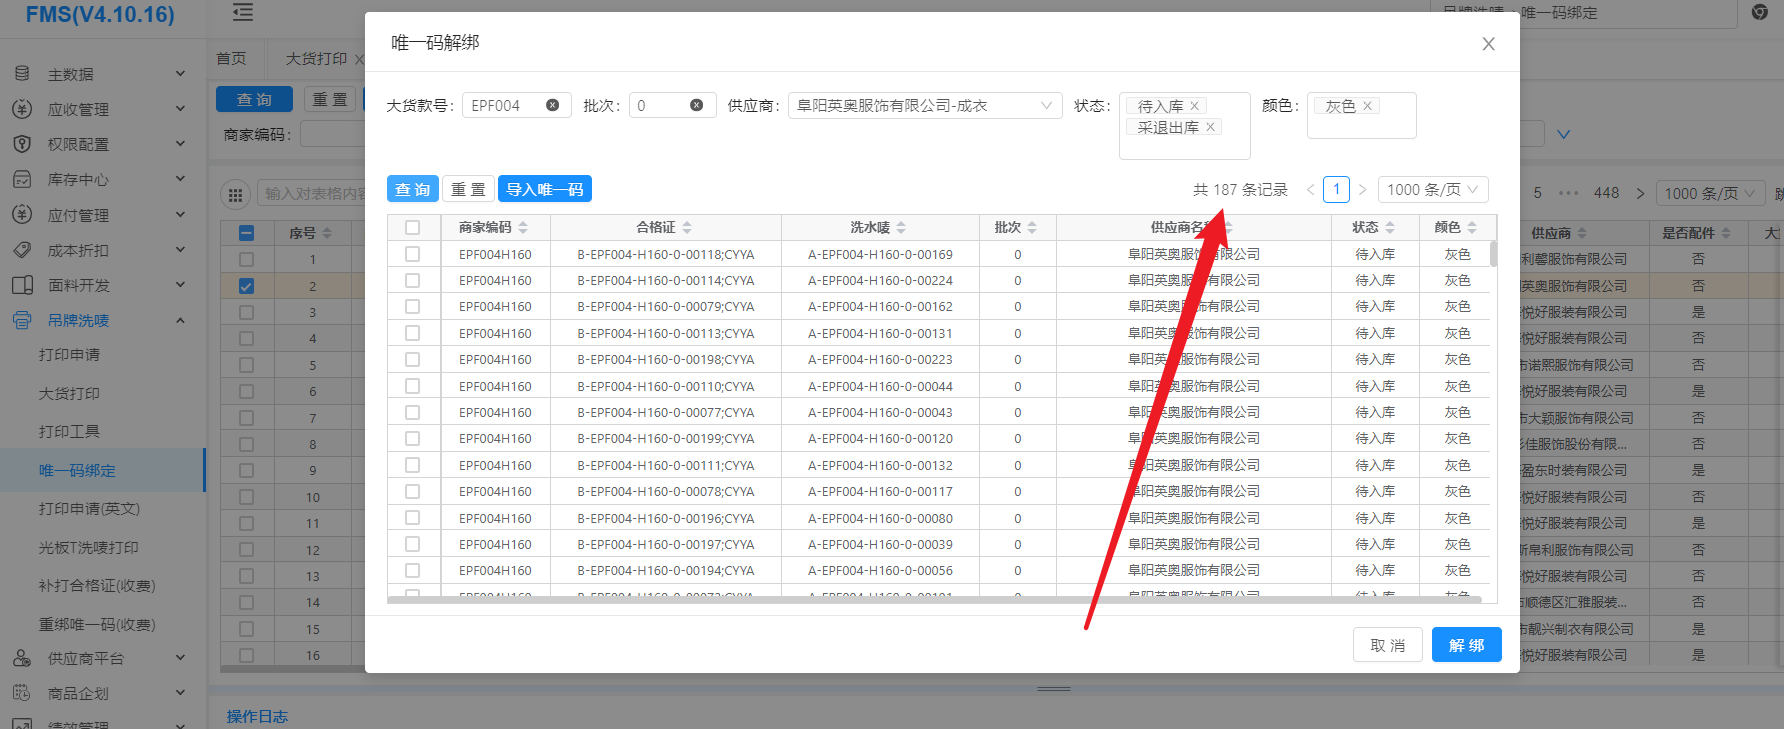Go to next page in dialog pagination

[x=1362, y=190]
